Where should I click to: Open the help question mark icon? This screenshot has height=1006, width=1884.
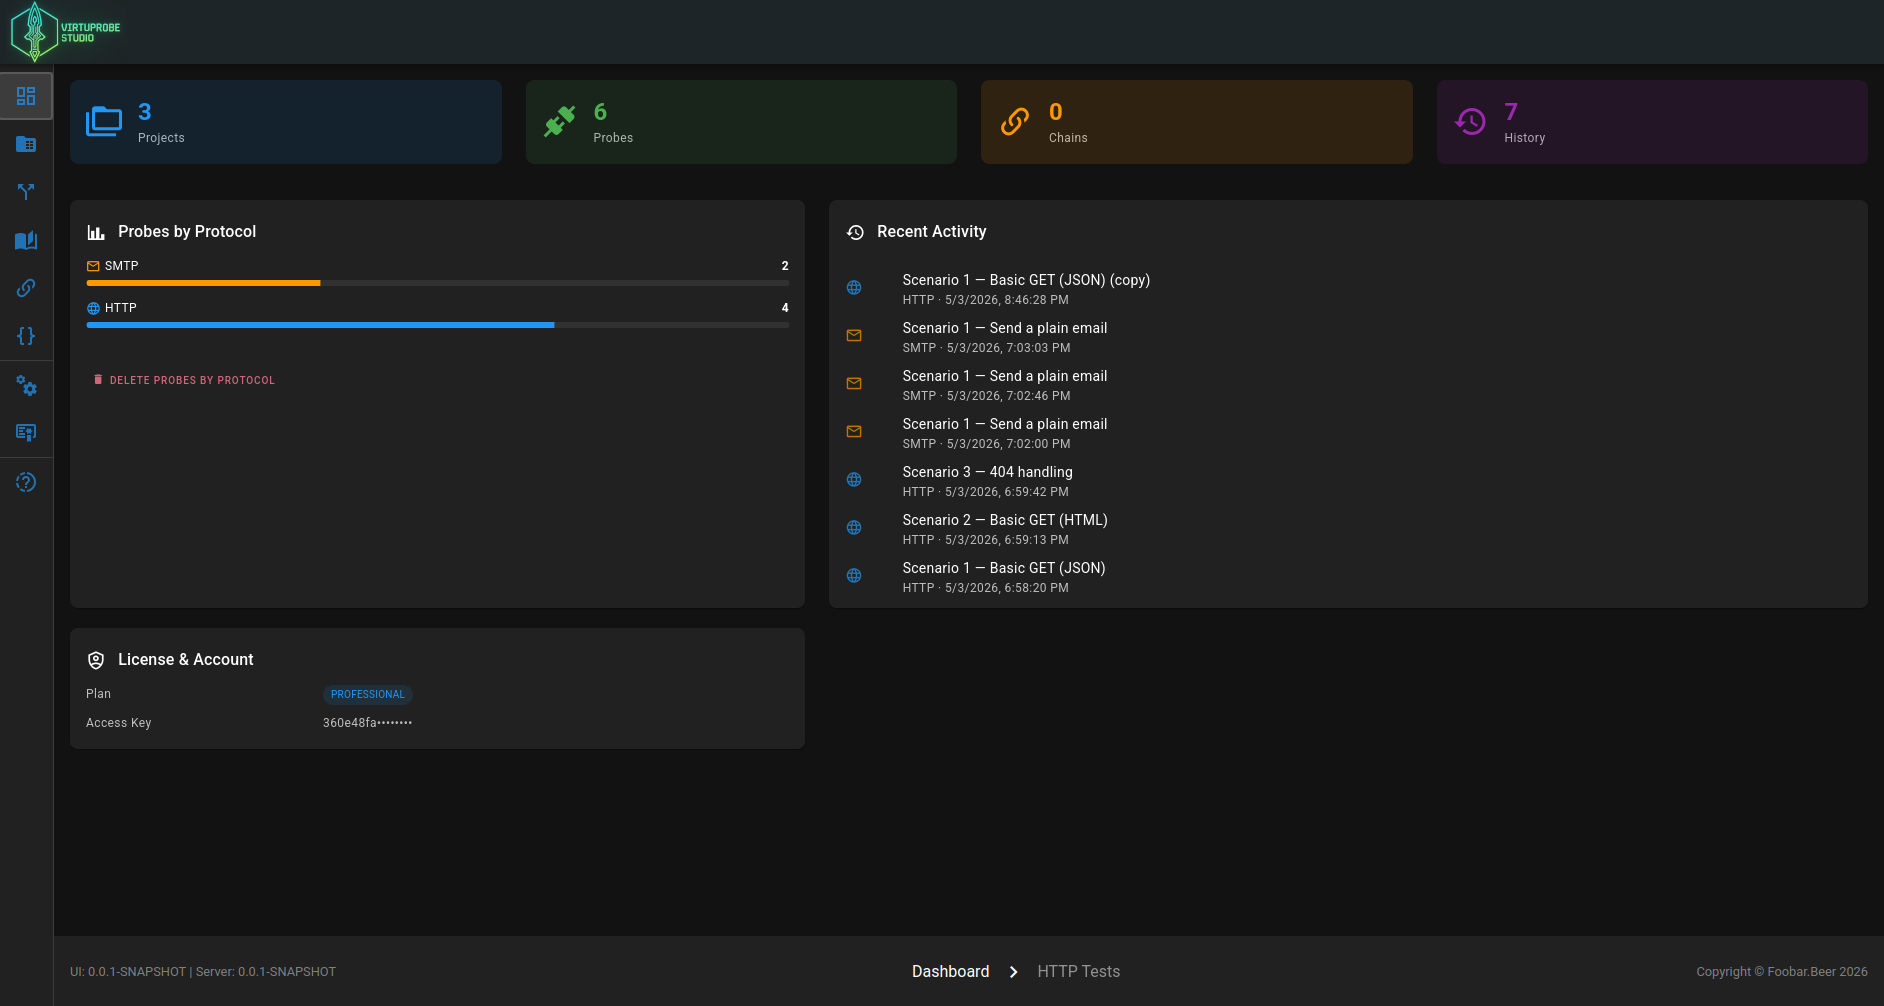click(26, 482)
